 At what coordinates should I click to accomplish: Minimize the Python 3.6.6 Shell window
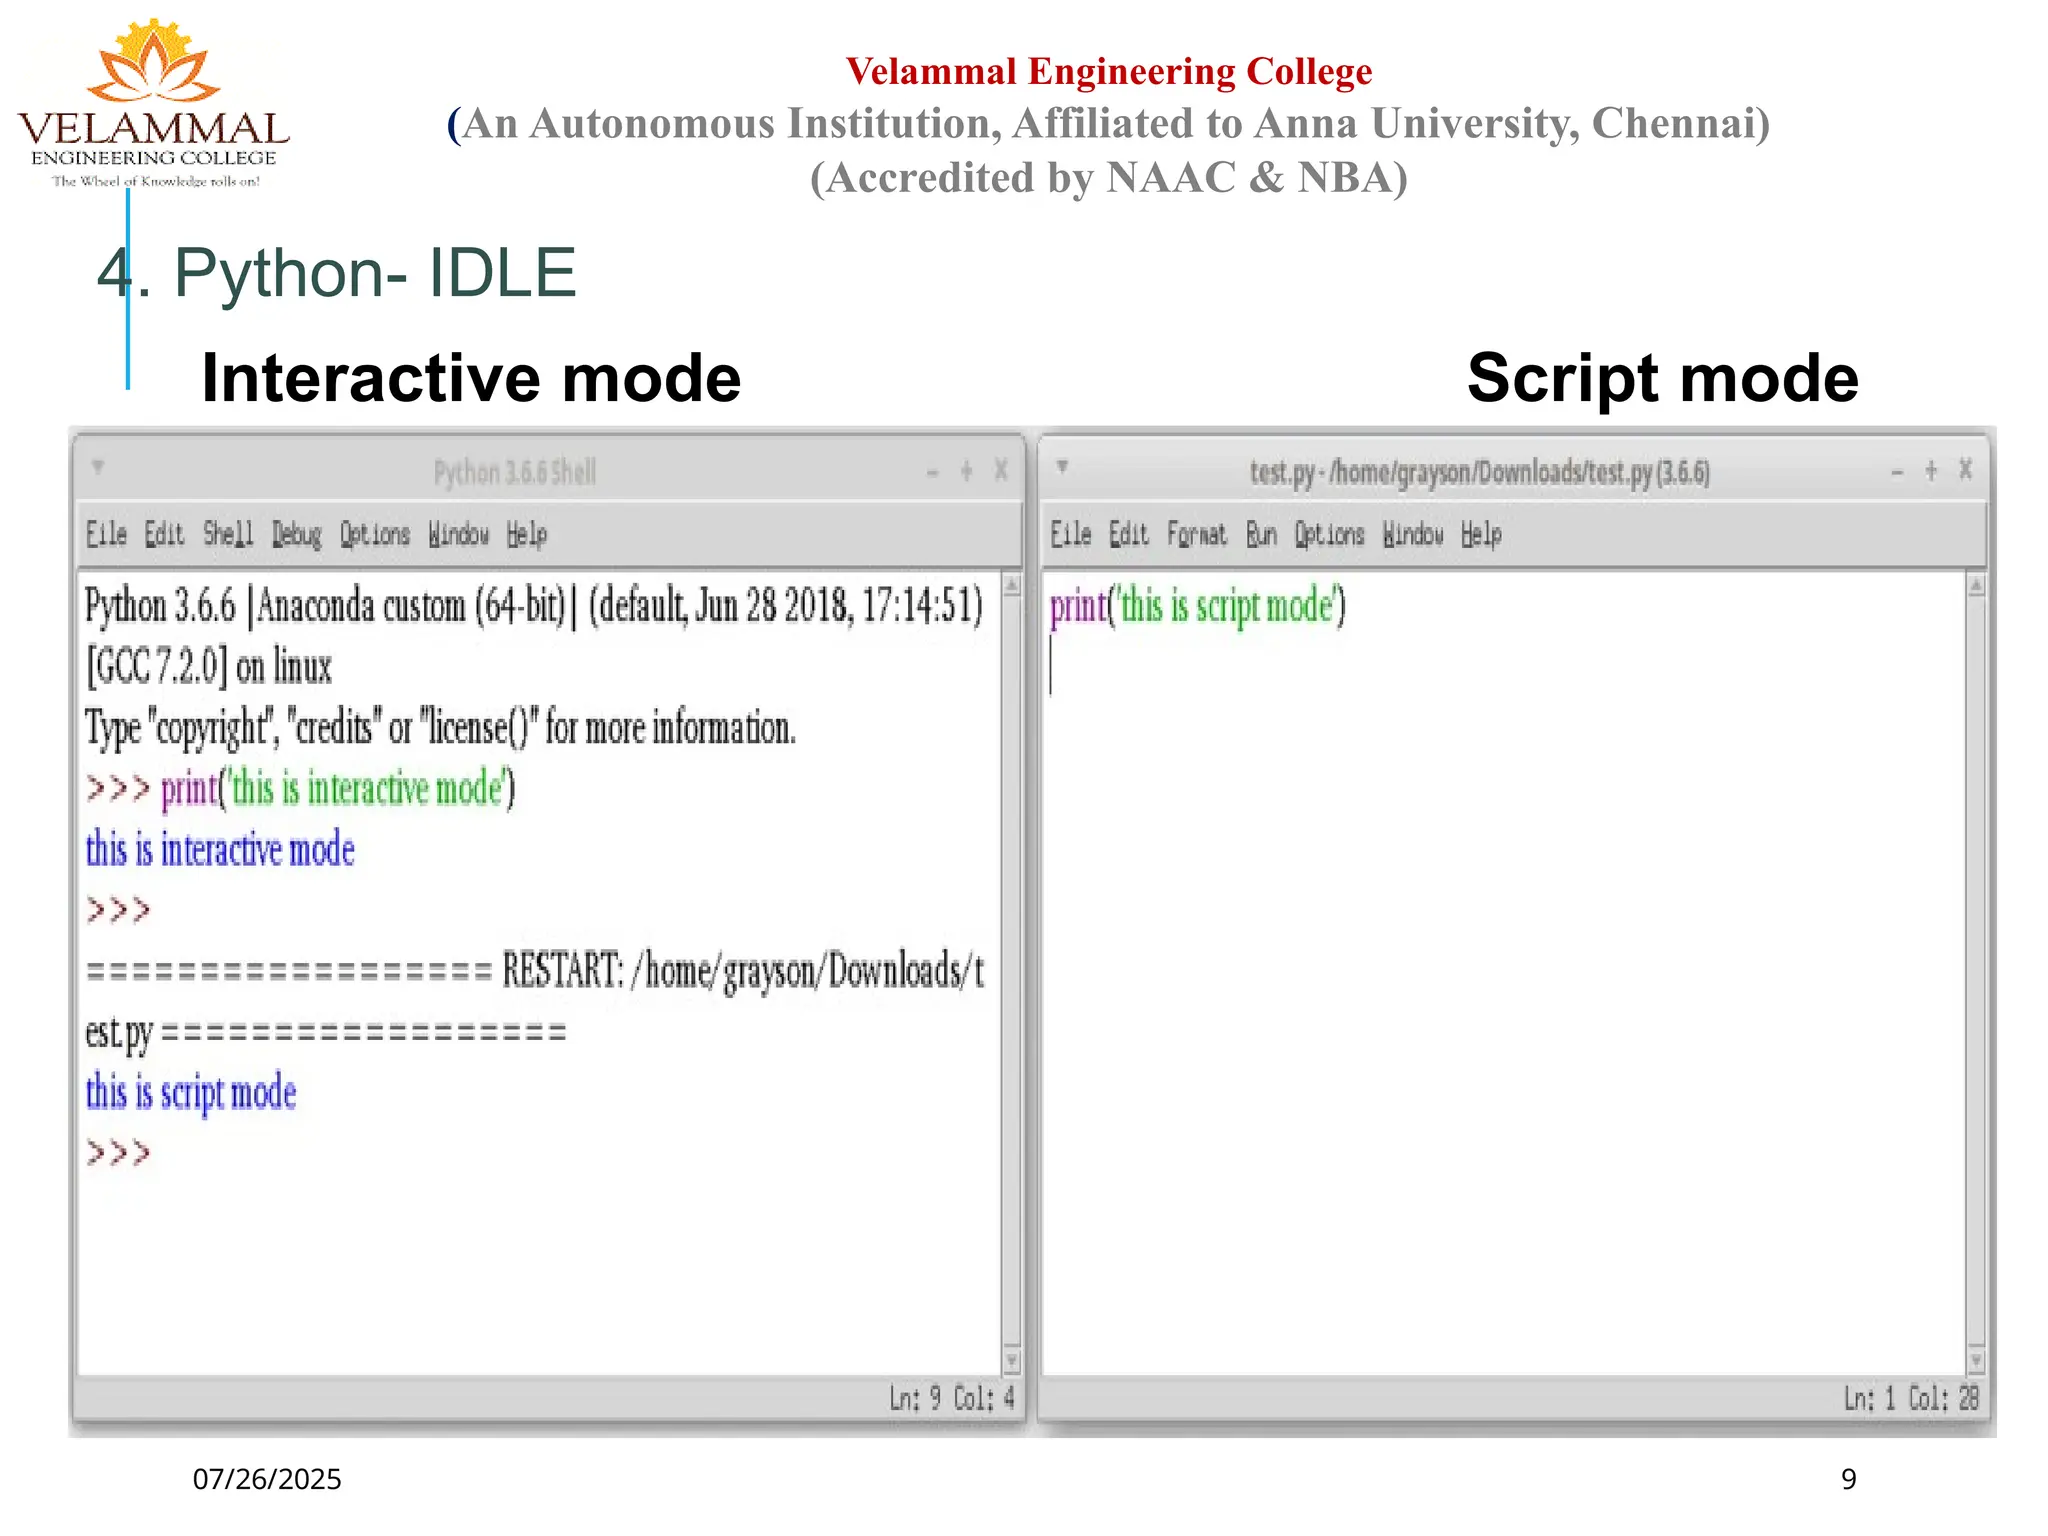[x=933, y=472]
